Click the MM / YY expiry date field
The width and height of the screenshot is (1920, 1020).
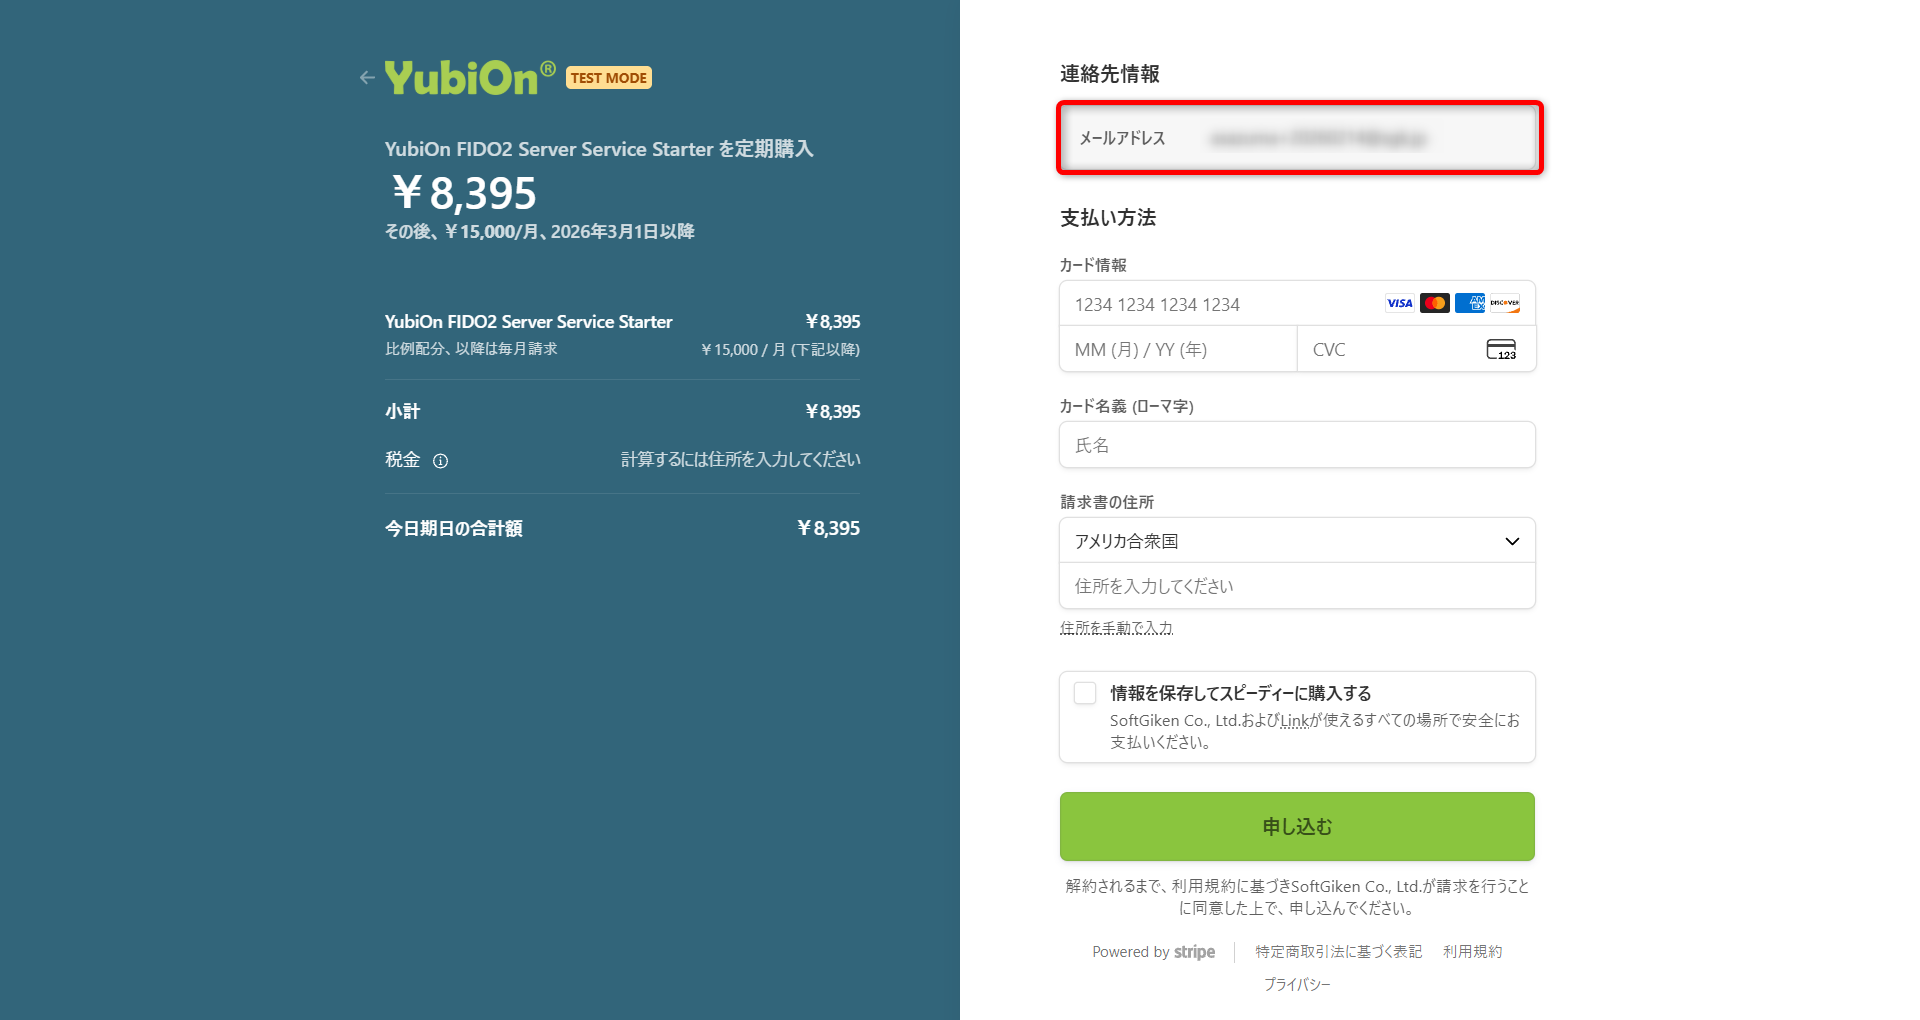1177,350
